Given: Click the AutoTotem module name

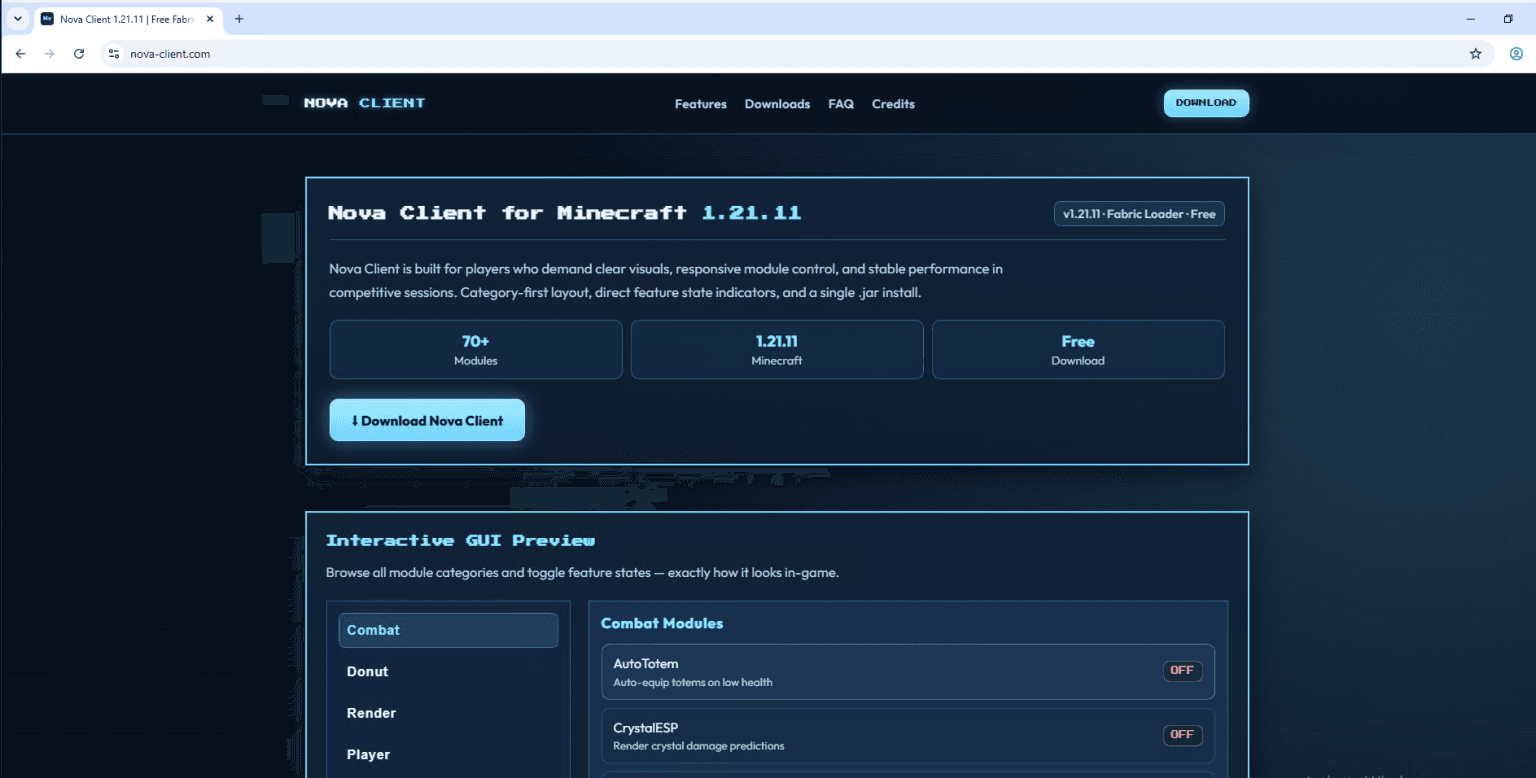Looking at the screenshot, I should pyautogui.click(x=646, y=664).
